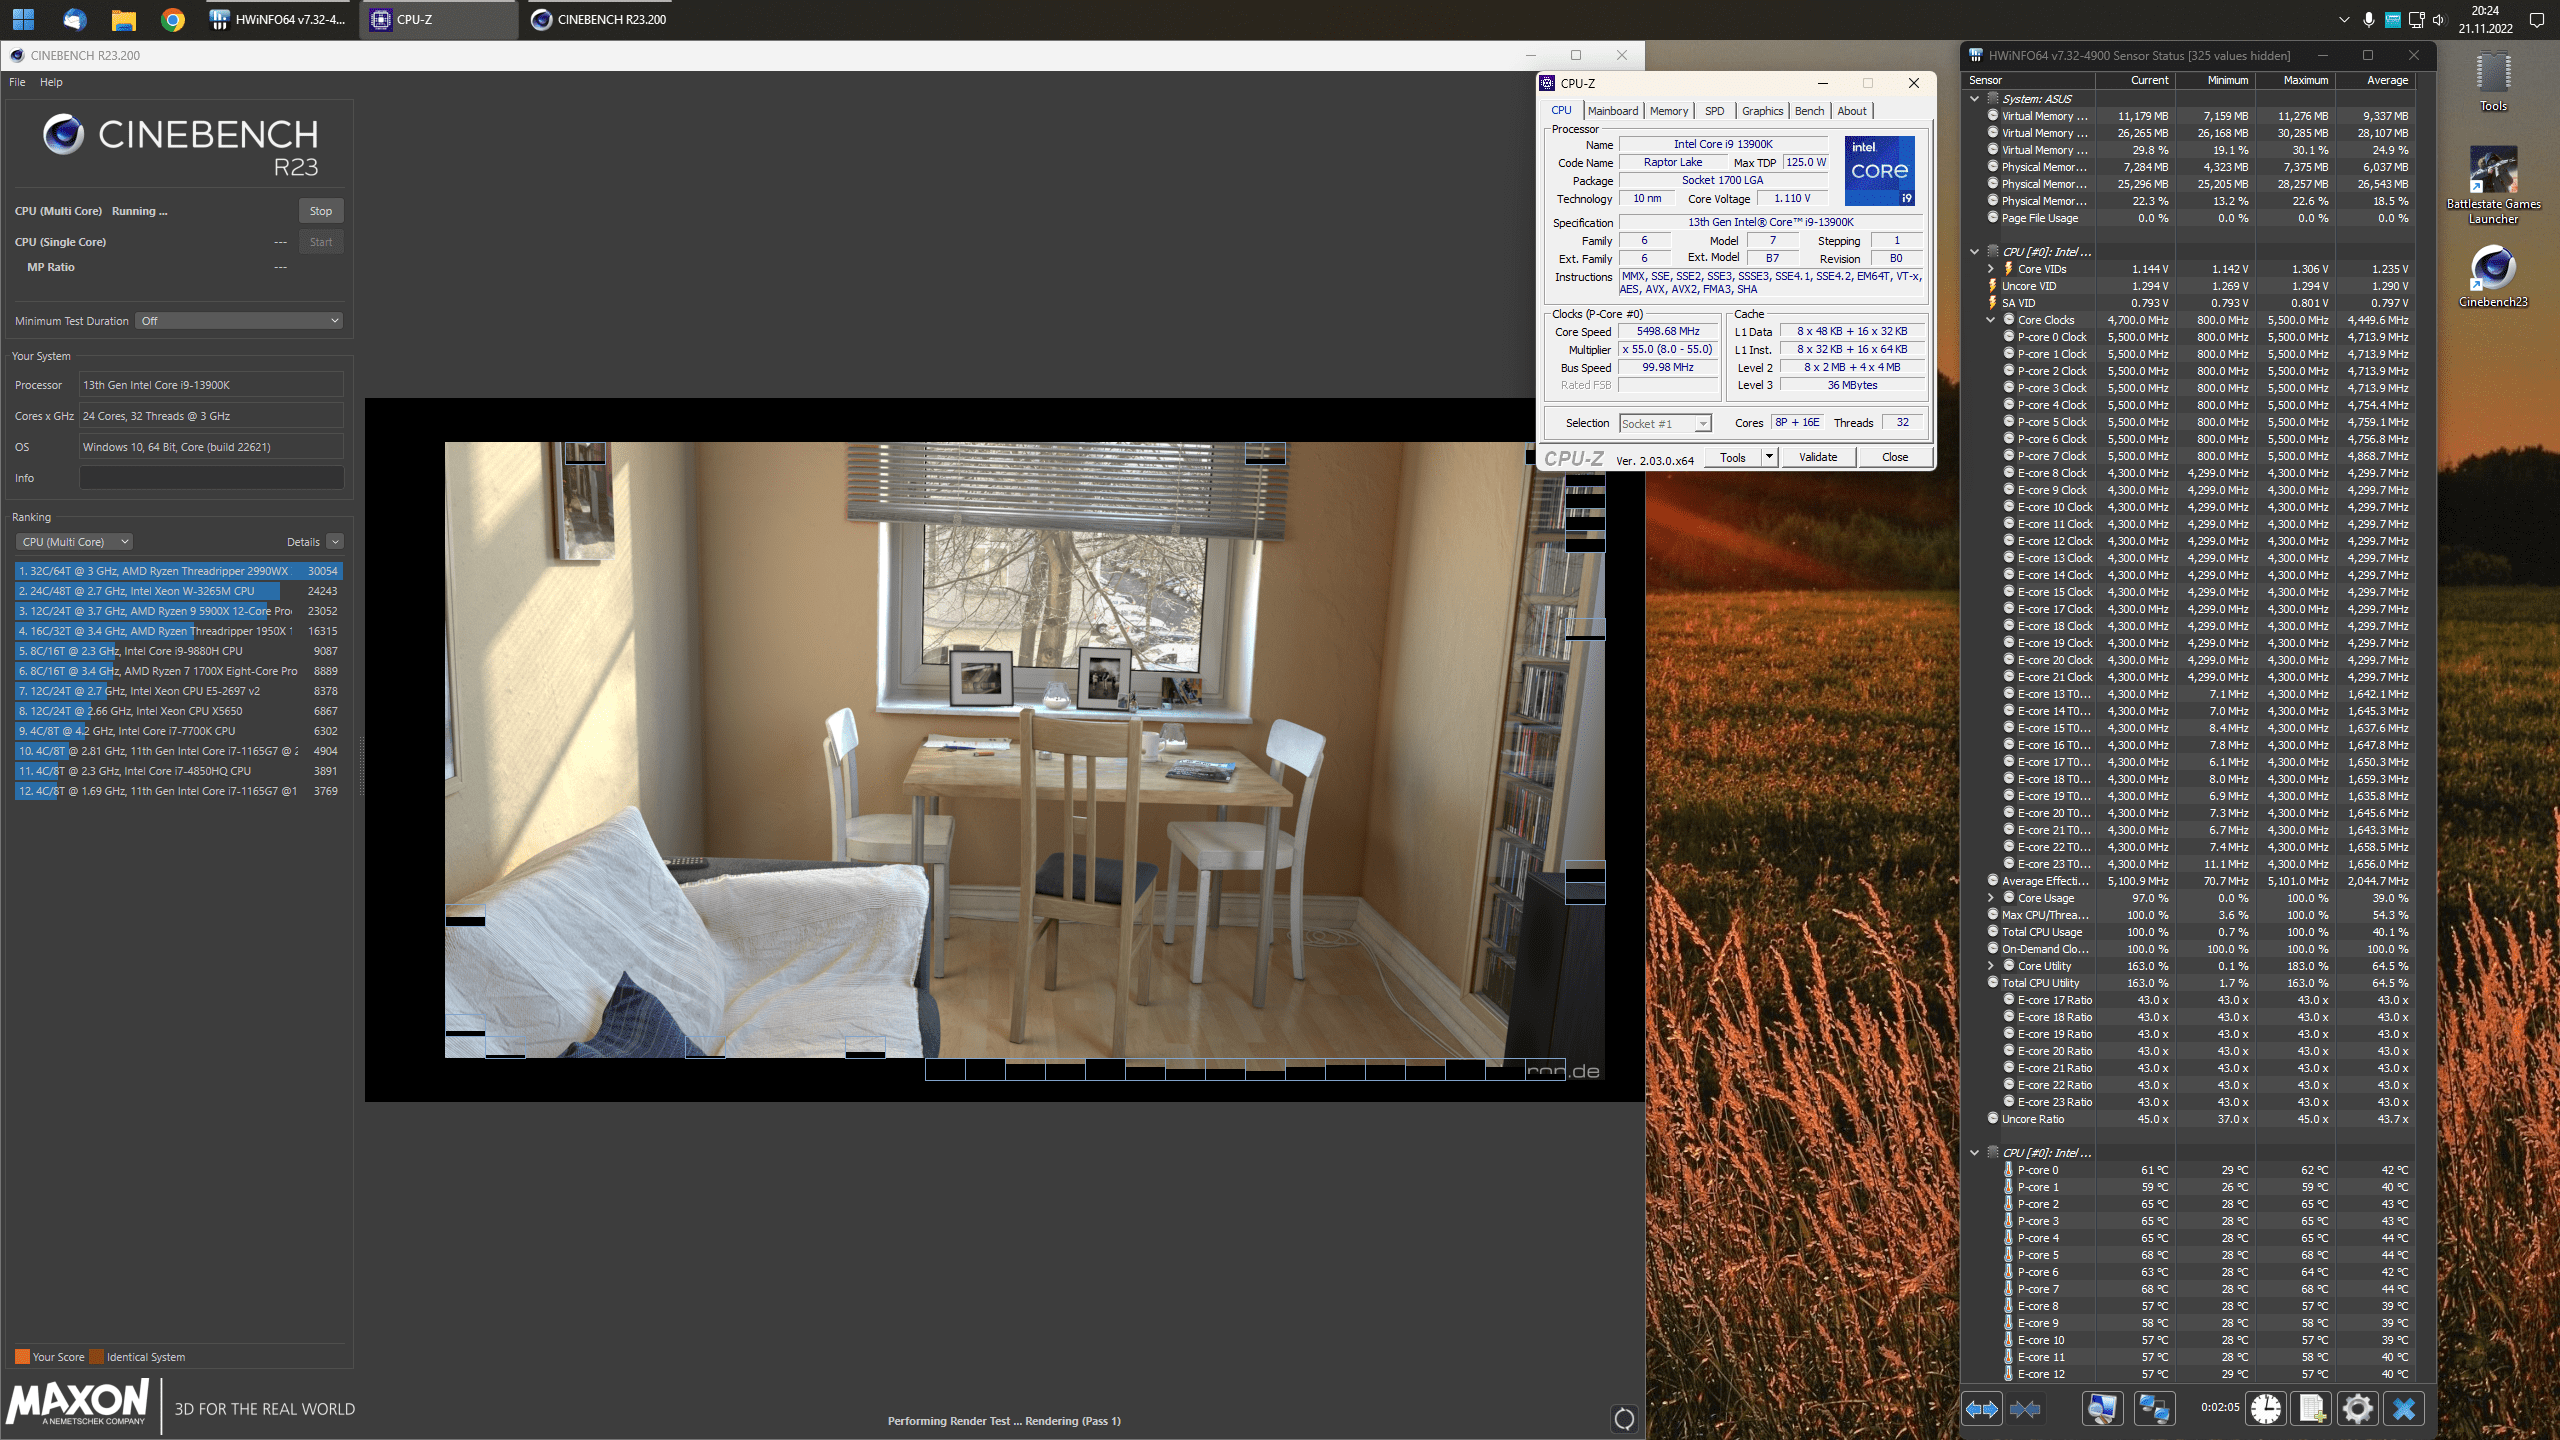The width and height of the screenshot is (2560, 1440).
Task: Open HWiNFO sensor settings gear icon
Action: (2357, 1409)
